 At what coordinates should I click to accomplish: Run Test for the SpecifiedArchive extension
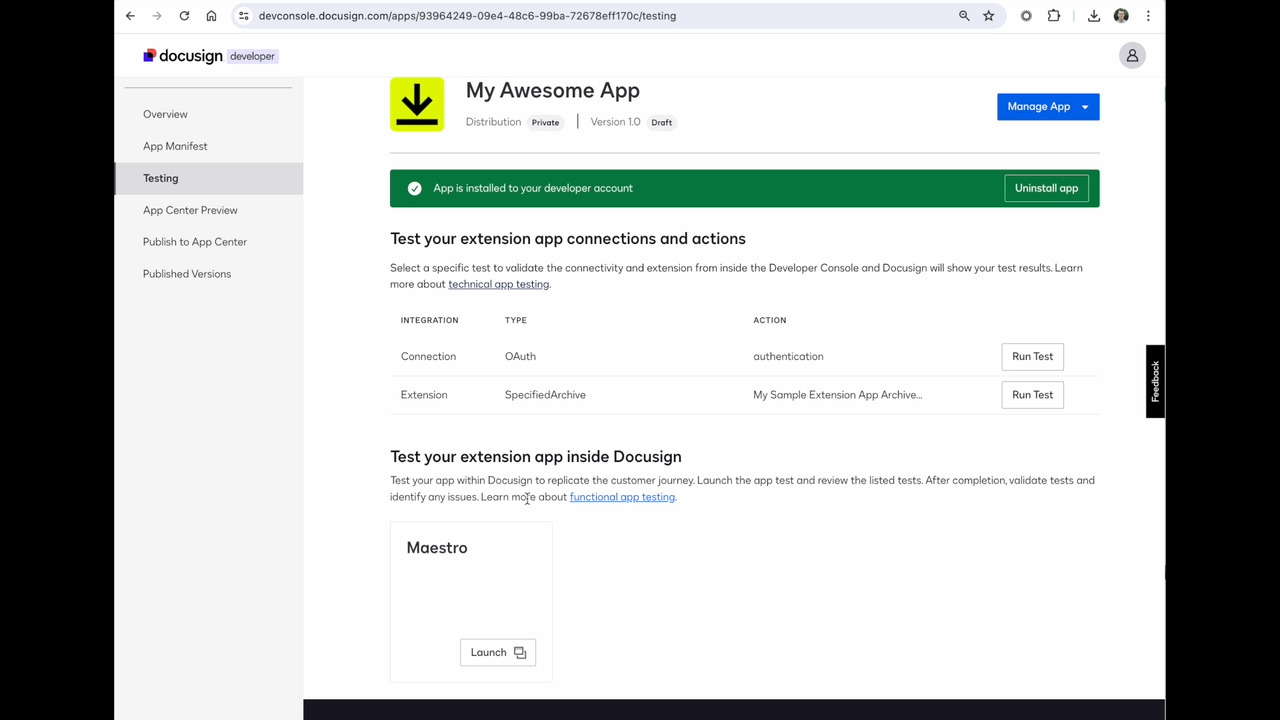[1032, 395]
